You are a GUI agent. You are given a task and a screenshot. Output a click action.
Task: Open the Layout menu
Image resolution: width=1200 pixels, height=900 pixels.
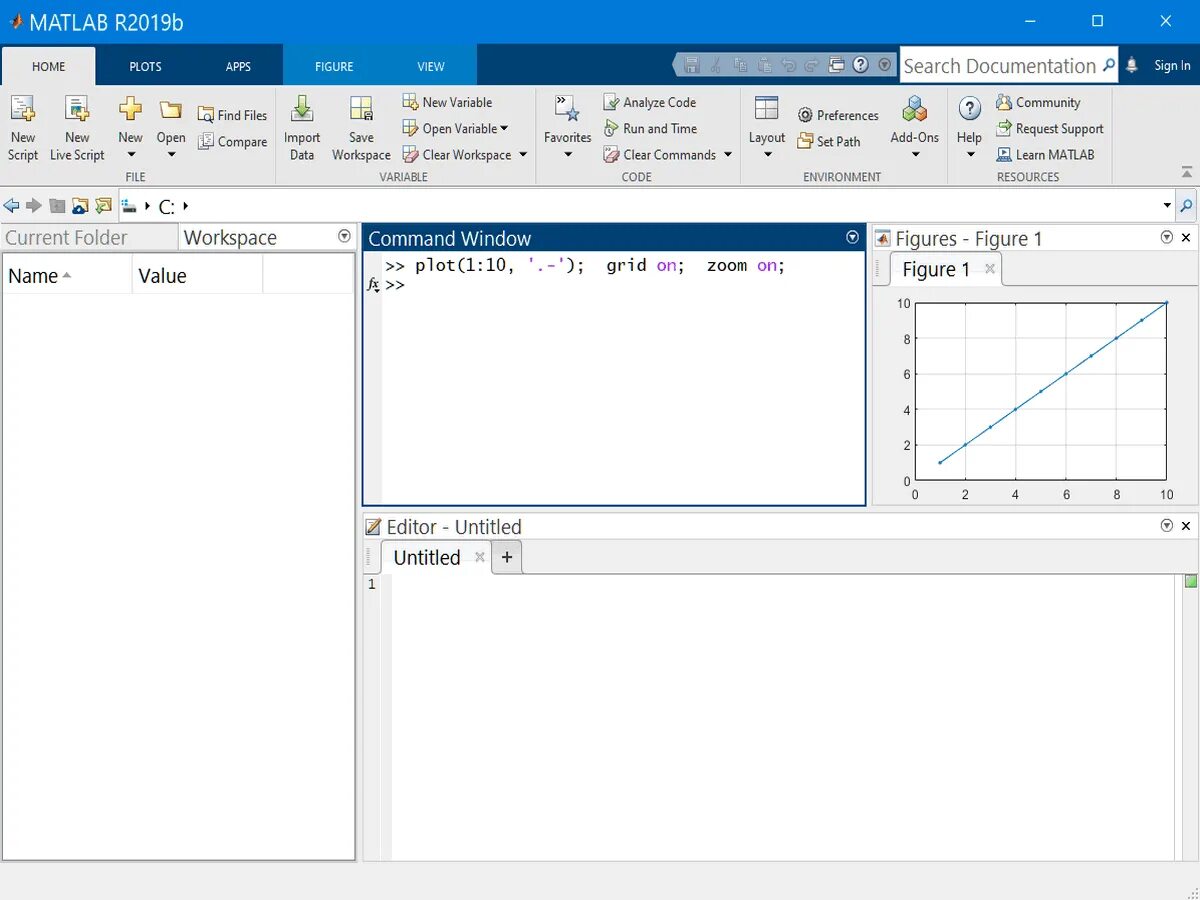[x=767, y=128]
